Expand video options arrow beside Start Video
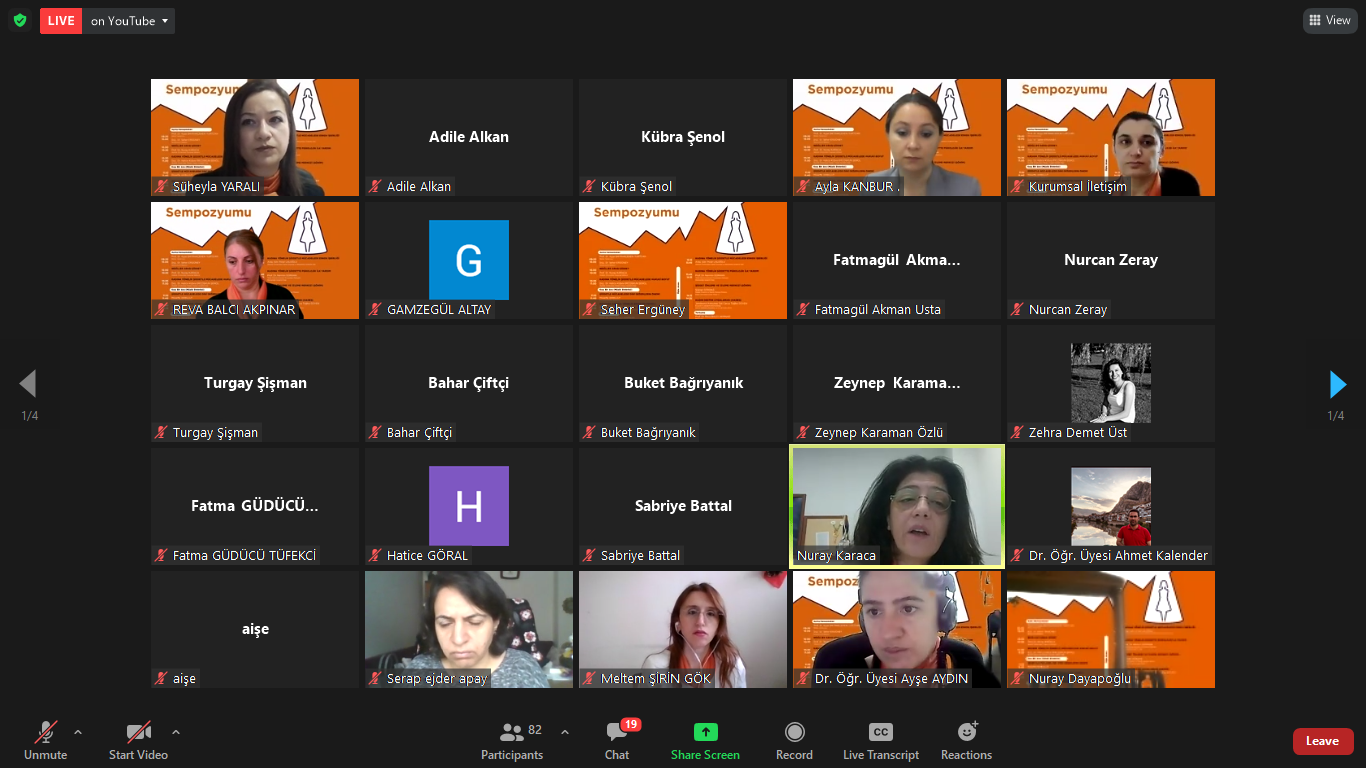1366x768 pixels. (x=176, y=732)
